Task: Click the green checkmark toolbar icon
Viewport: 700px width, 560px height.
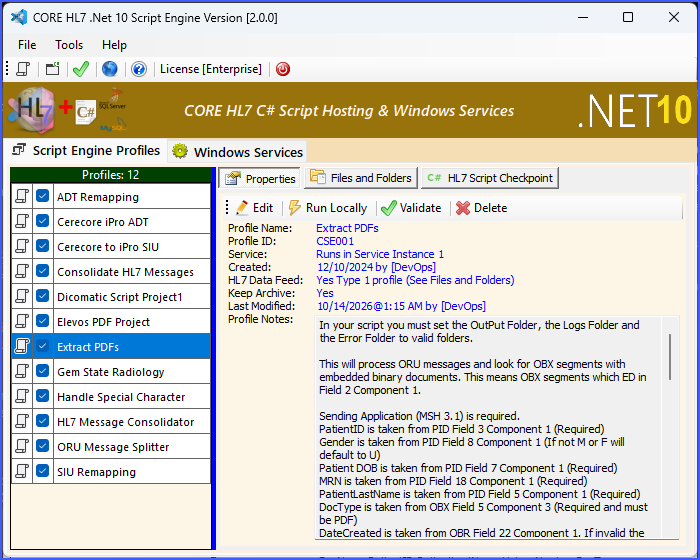Action: [81, 69]
